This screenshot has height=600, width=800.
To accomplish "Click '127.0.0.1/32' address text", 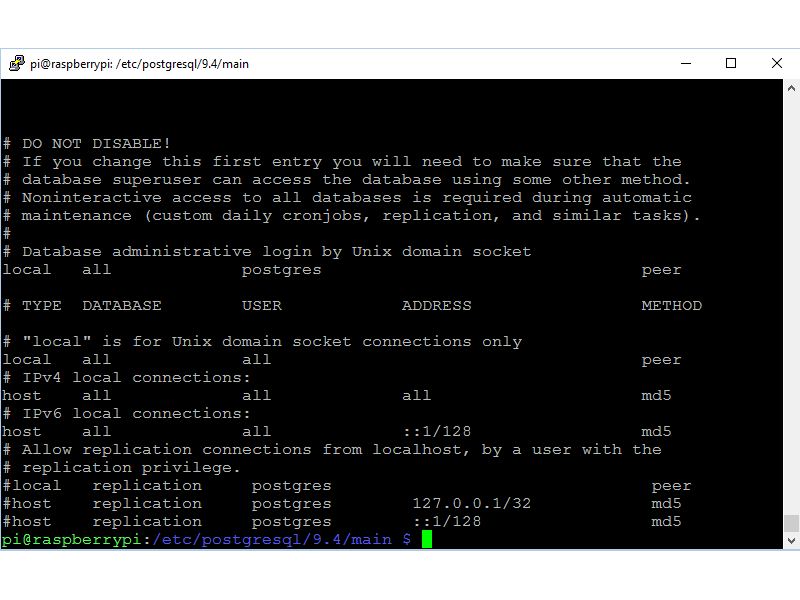I will [471, 504].
